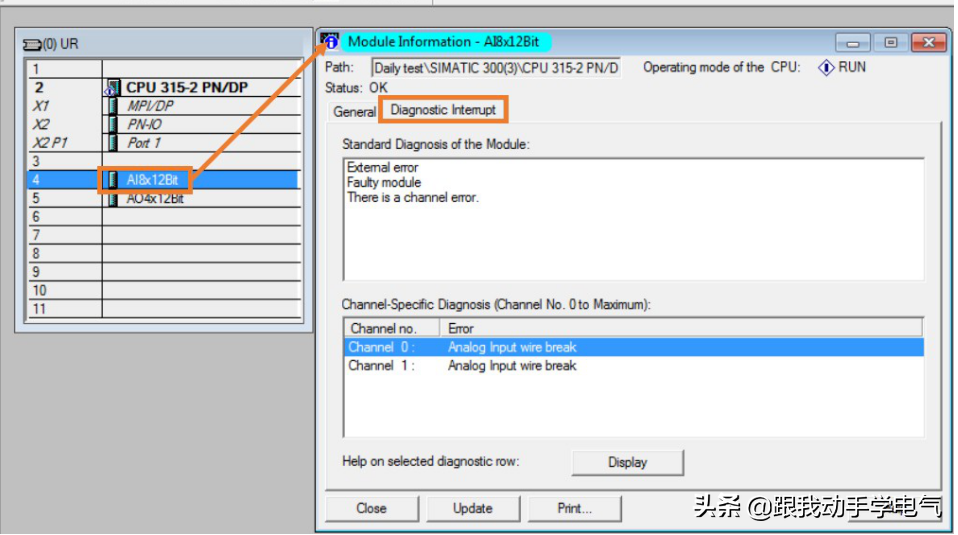This screenshot has height=535, width=958.
Task: Click the Module Information window title icon
Action: pyautogui.click(x=330, y=42)
